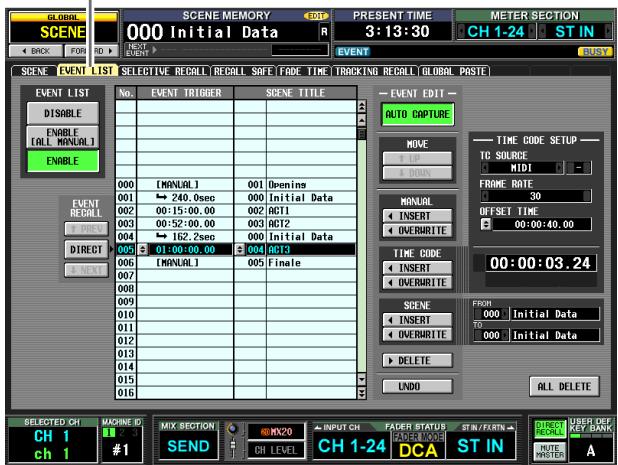
Task: Click meter section ST IN right arrow
Action: tap(608, 31)
